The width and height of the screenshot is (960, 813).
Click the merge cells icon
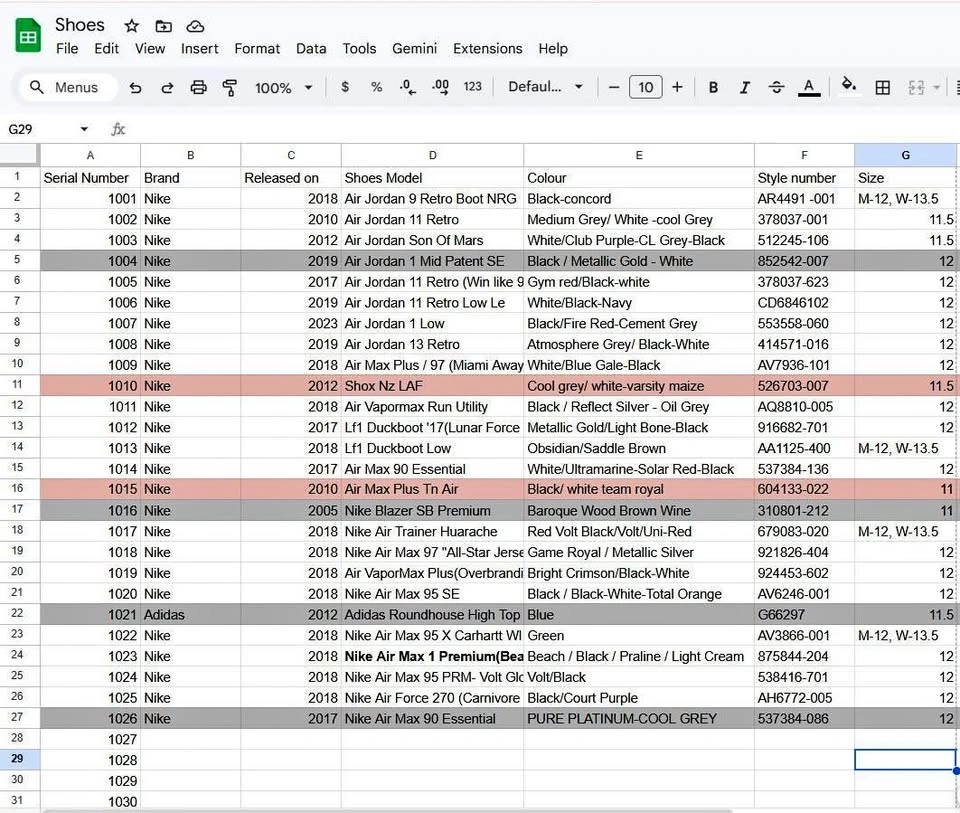(916, 88)
